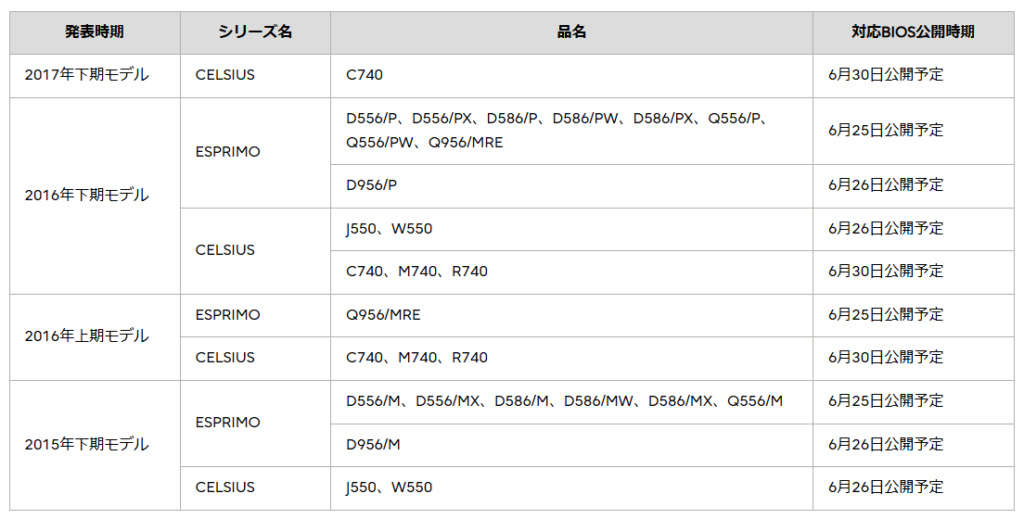Click the D956/M product cell
This screenshot has height=519, width=1024.
coord(571,445)
